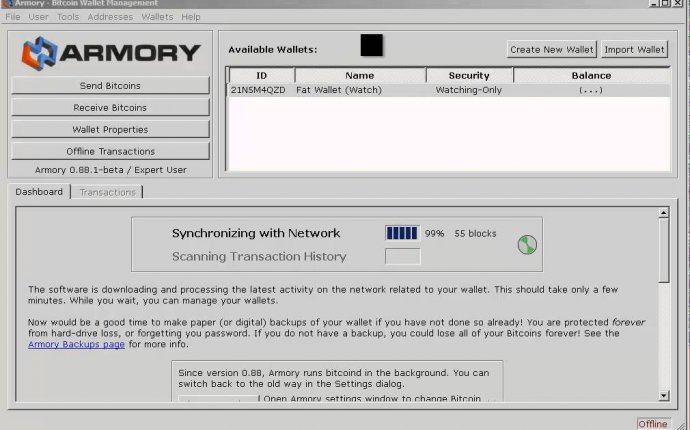Viewport: 690px width, 430px height.
Task: Click the (...) balance cell
Action: pyautogui.click(x=591, y=90)
